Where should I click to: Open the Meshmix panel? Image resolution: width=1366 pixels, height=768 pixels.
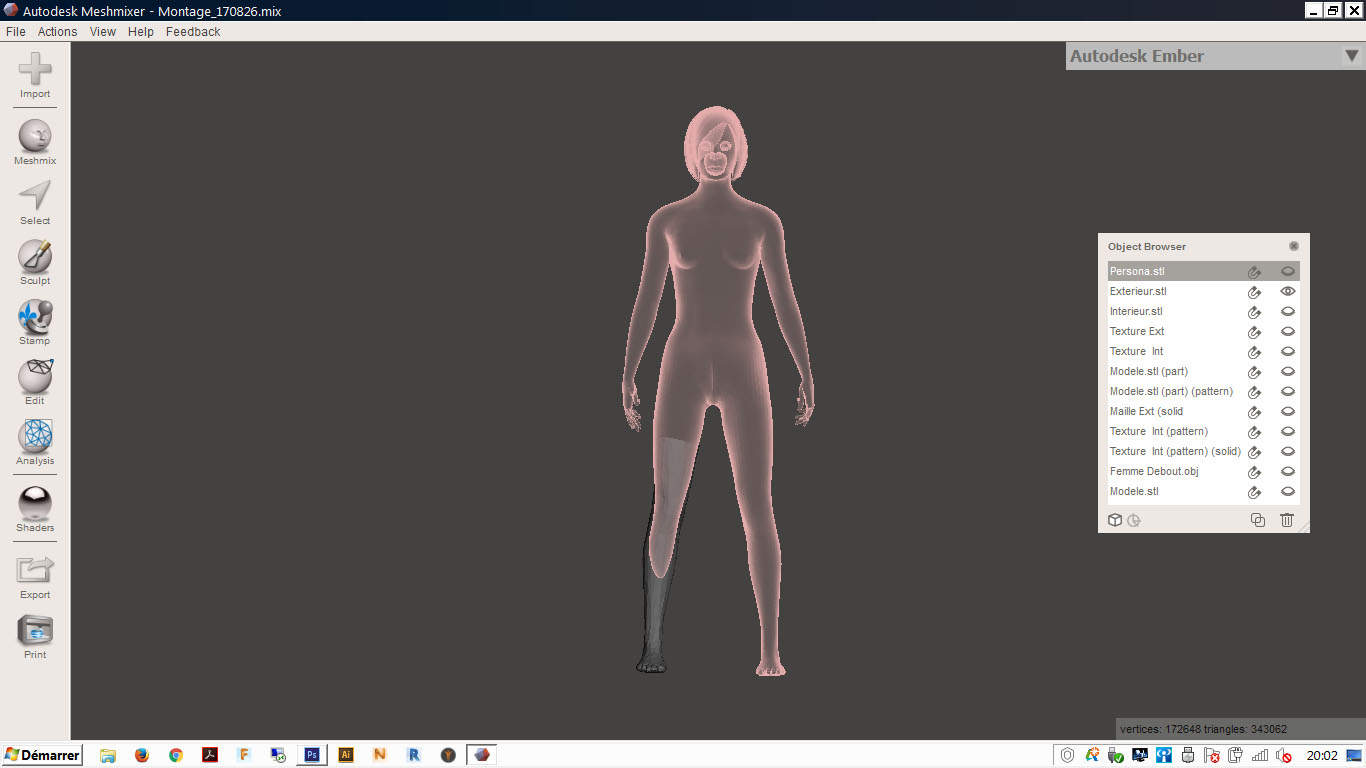coord(35,142)
